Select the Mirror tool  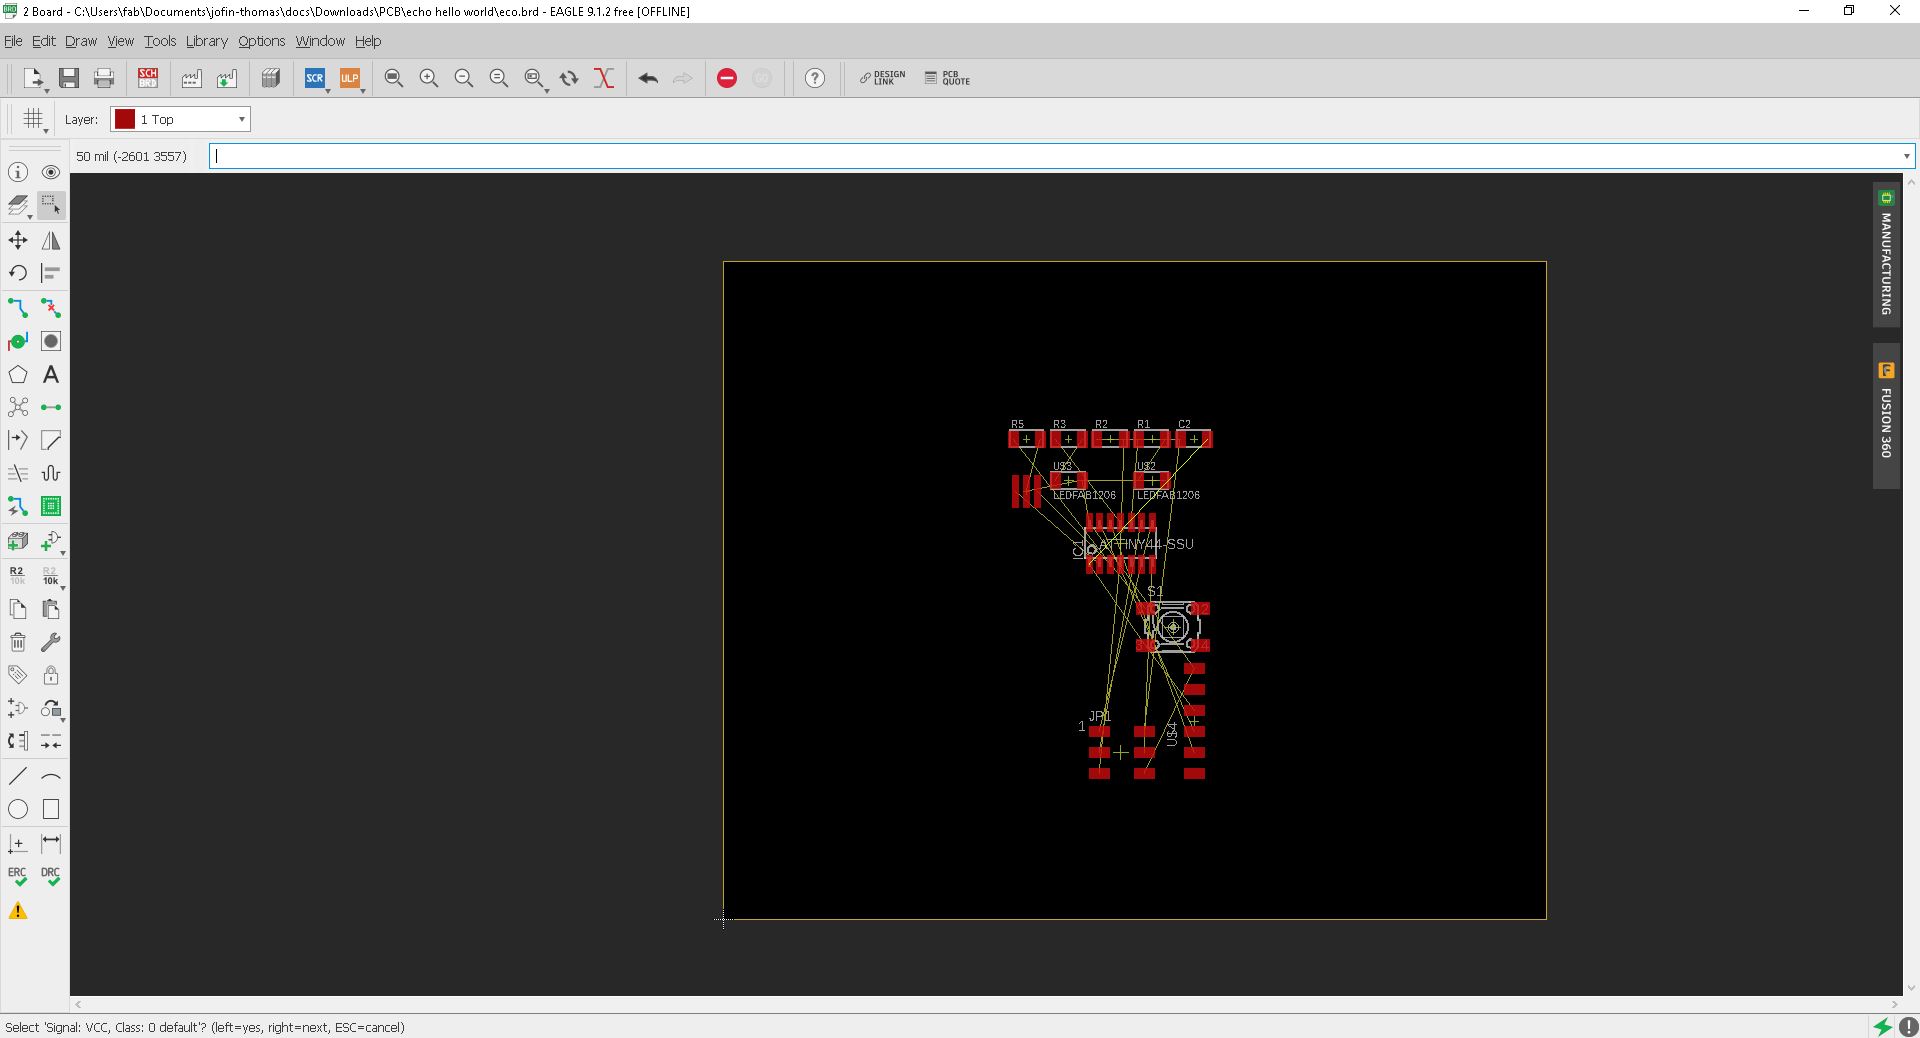(x=51, y=240)
